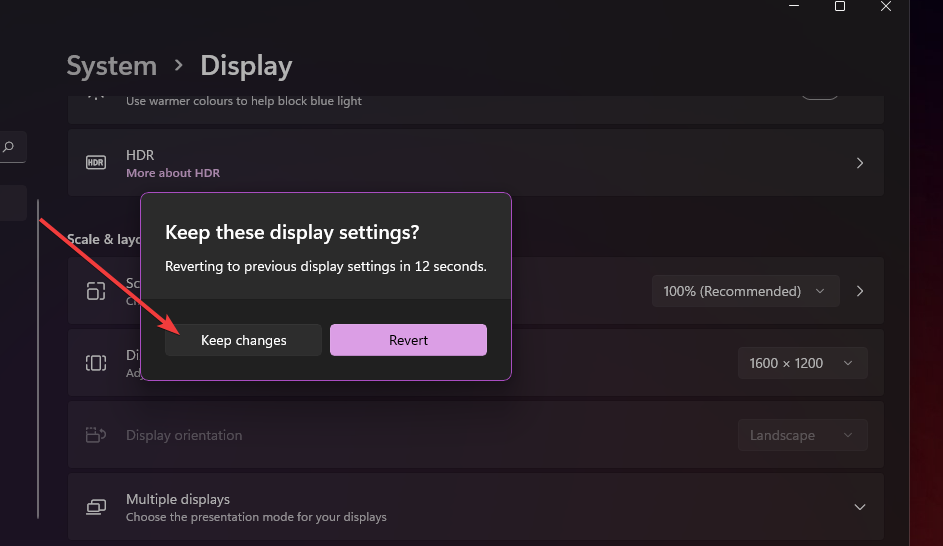Open the 100% (Recommended) scale dropdown

click(x=745, y=291)
